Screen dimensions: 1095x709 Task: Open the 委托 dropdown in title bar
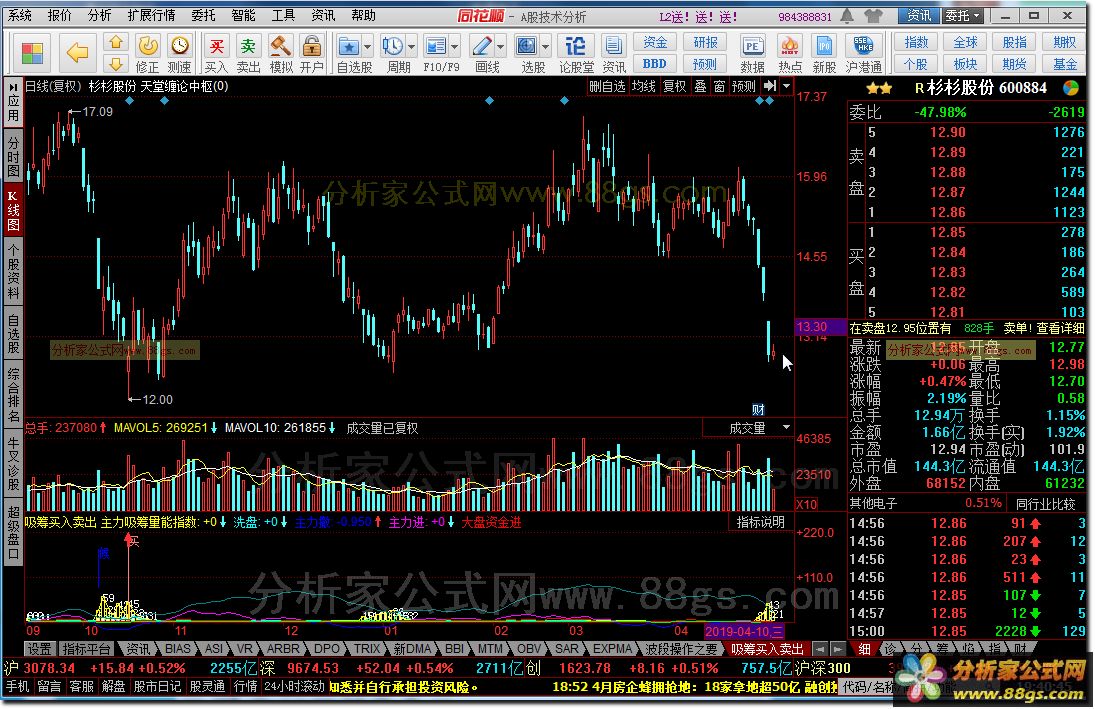tap(962, 15)
